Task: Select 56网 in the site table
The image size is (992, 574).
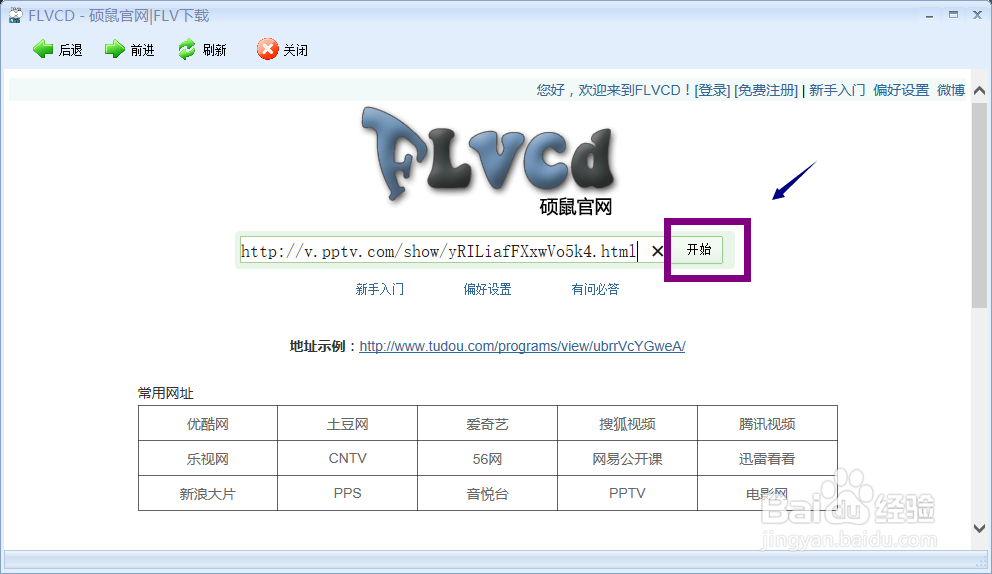Action: point(487,458)
